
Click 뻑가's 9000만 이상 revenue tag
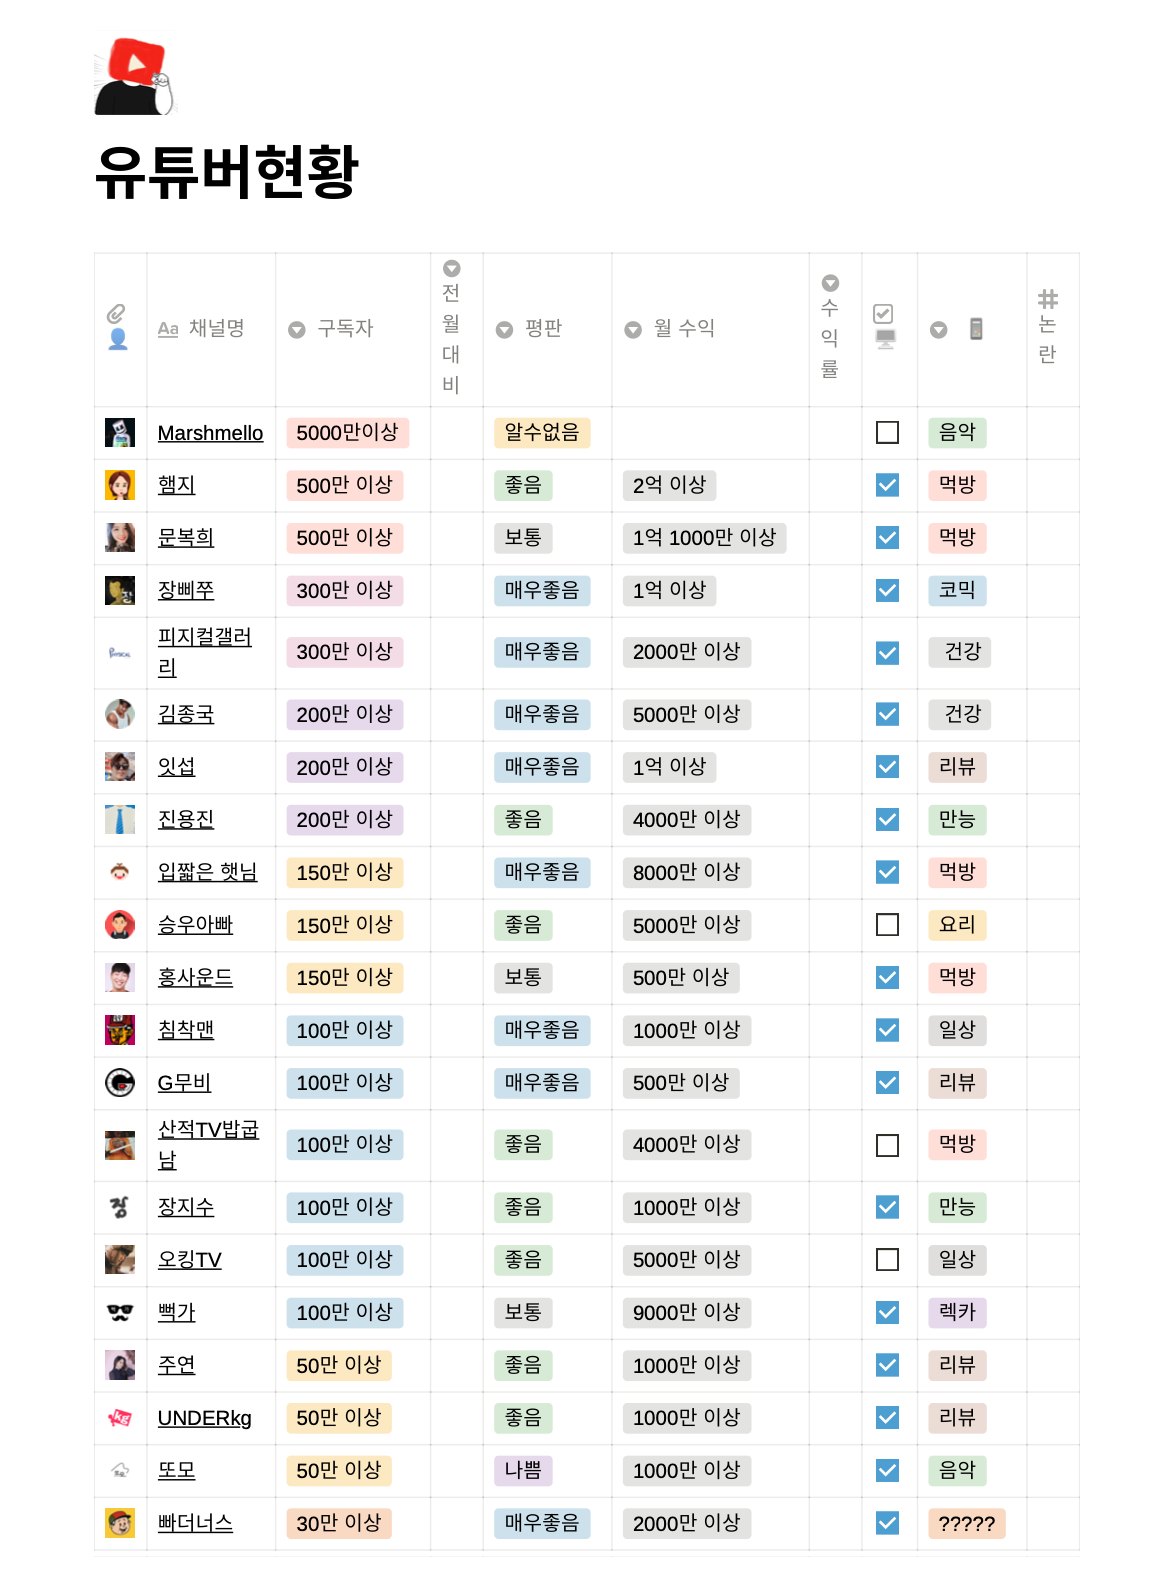pos(686,1312)
